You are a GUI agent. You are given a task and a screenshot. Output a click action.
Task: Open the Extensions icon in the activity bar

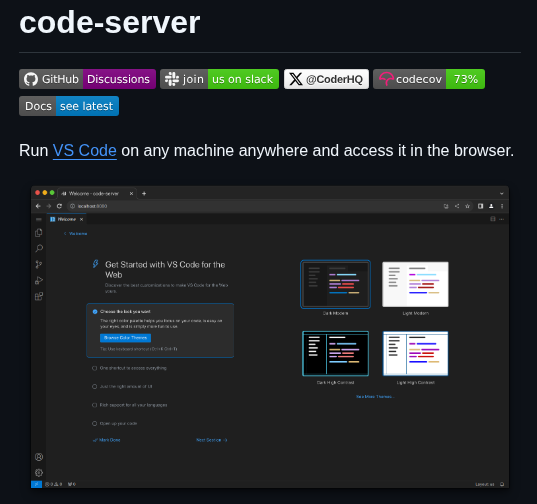click(39, 296)
